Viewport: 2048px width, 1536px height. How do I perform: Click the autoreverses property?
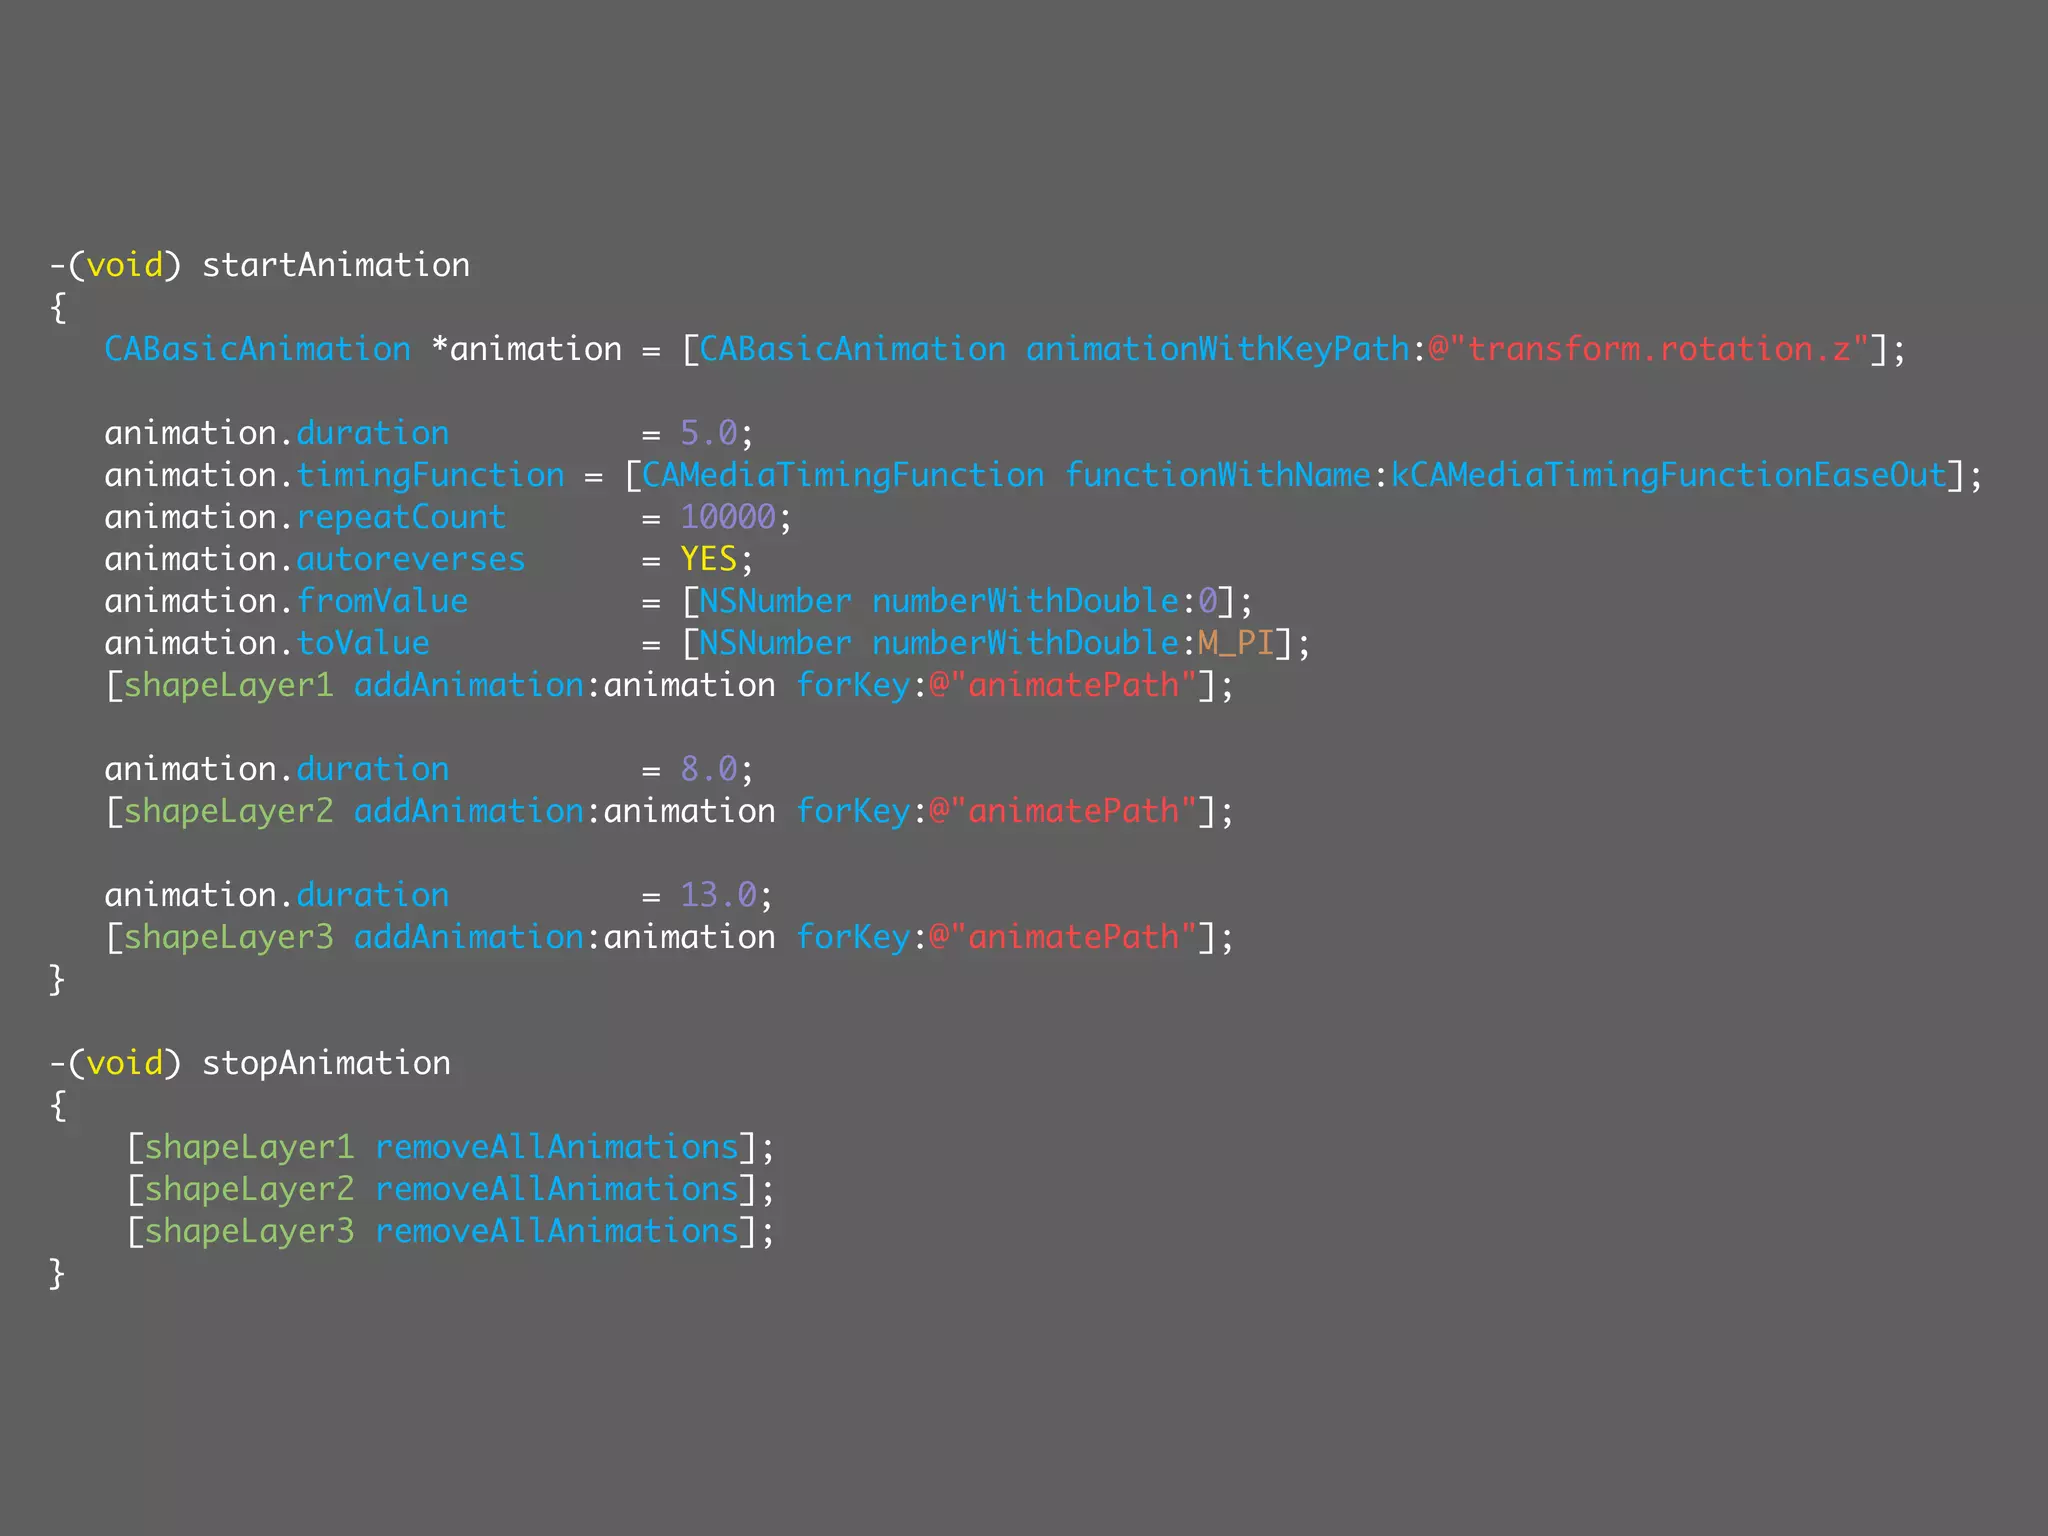(x=410, y=560)
